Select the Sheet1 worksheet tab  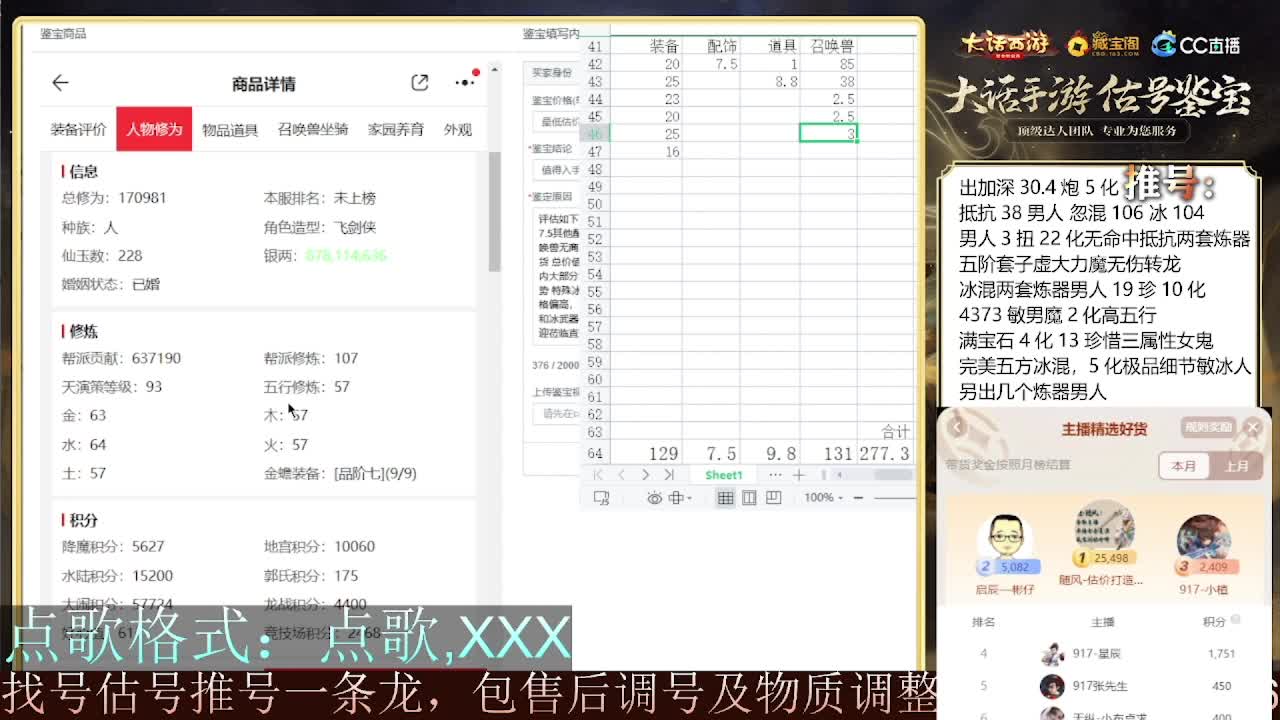pos(723,475)
